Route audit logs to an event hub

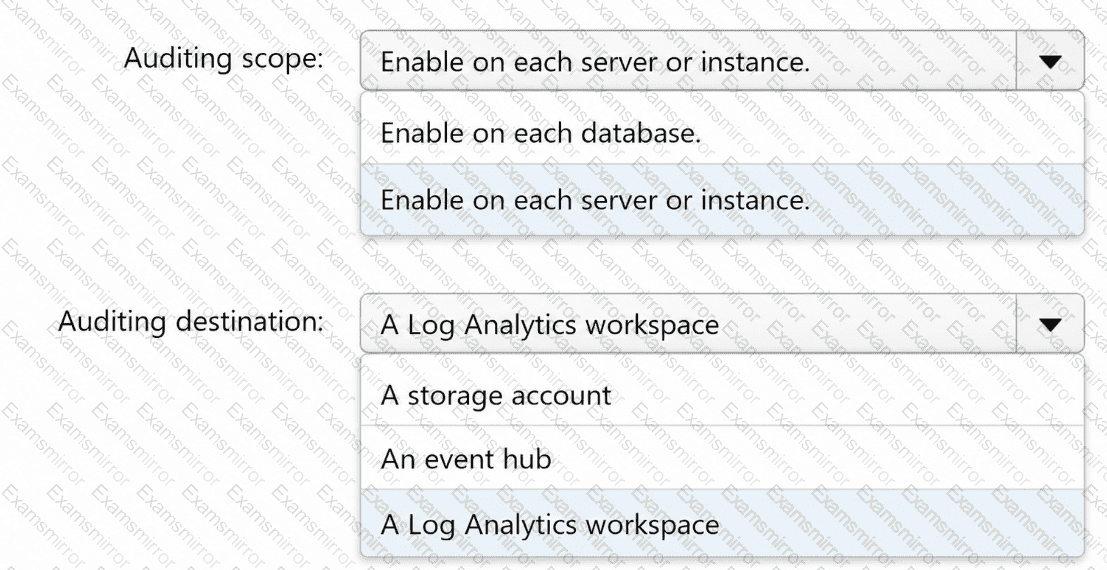click(722, 458)
